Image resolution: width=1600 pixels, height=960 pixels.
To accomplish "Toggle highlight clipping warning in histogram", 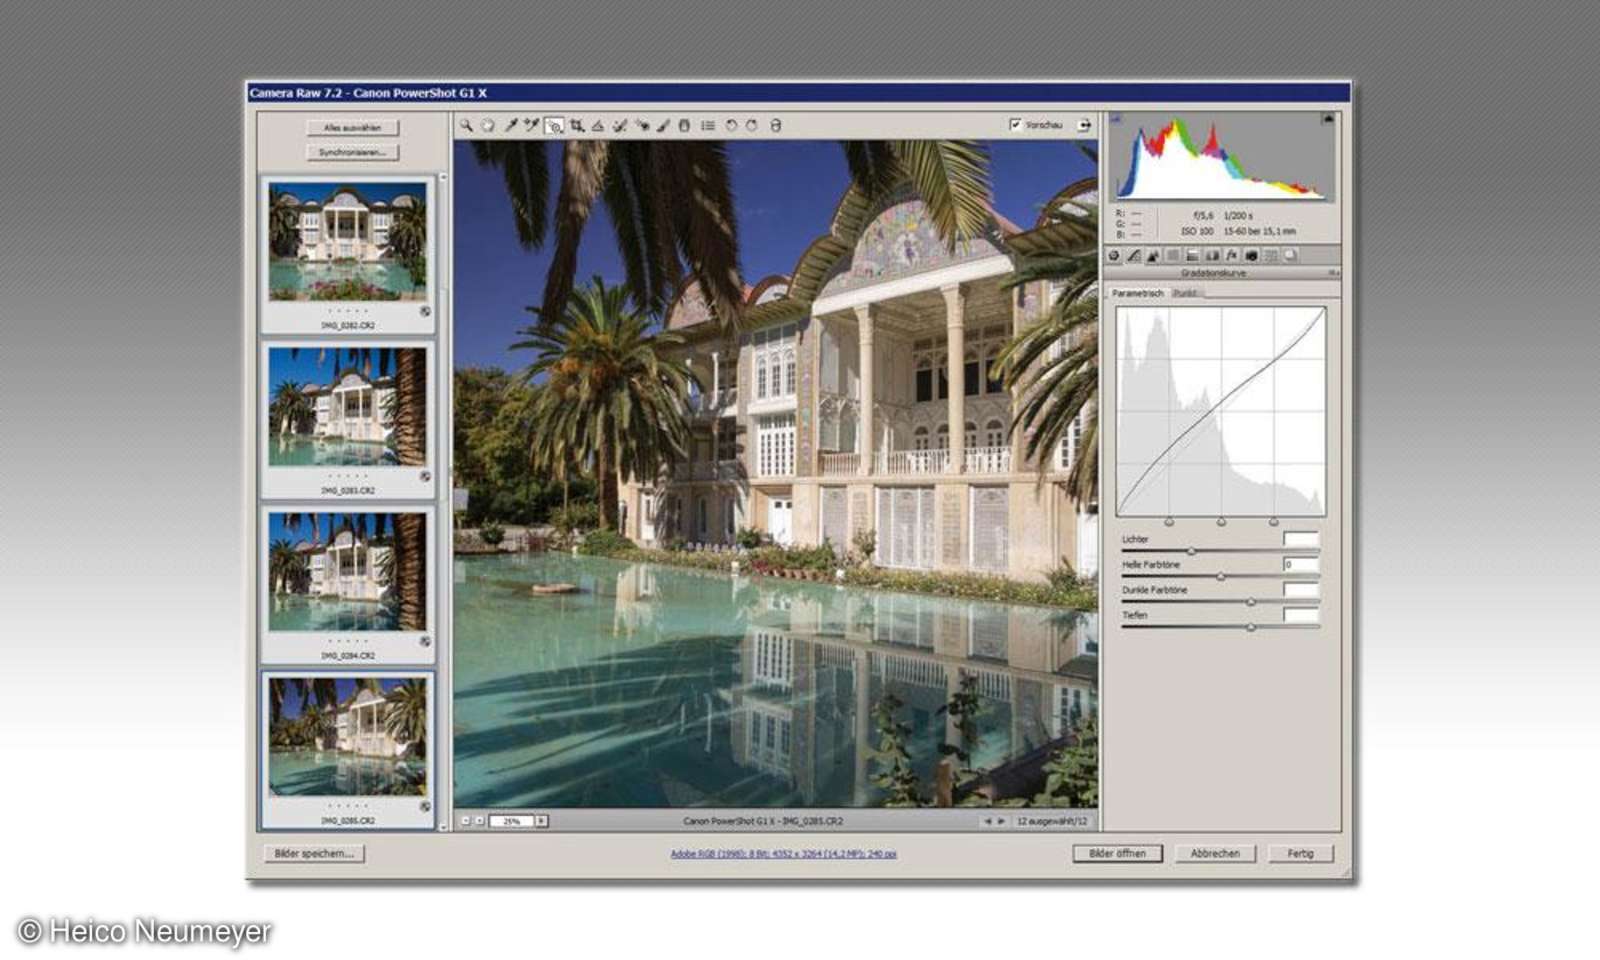I will click(1328, 119).
